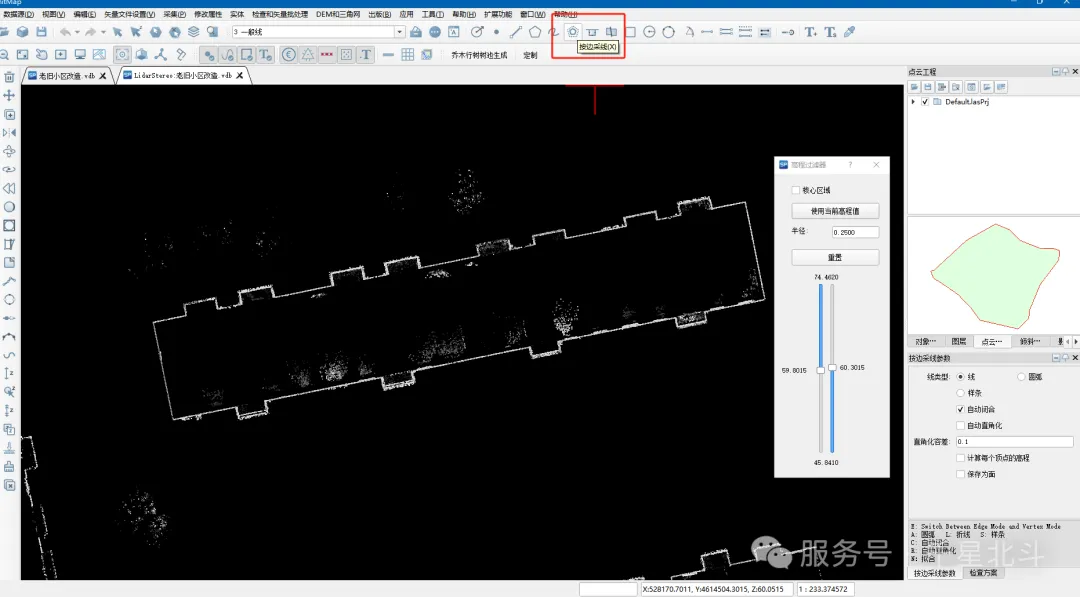Click the scale value 1 : 233.374572 in status bar
The image size is (1080, 597).
point(825,589)
